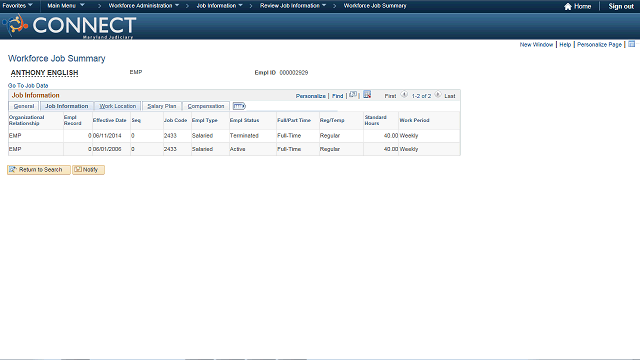This screenshot has width=640, height=360.
Task: Follow the Go To Job Data link
Action: coord(28,86)
